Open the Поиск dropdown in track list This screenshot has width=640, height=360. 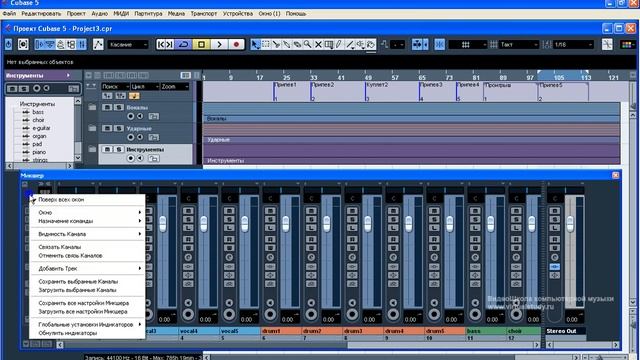point(115,86)
